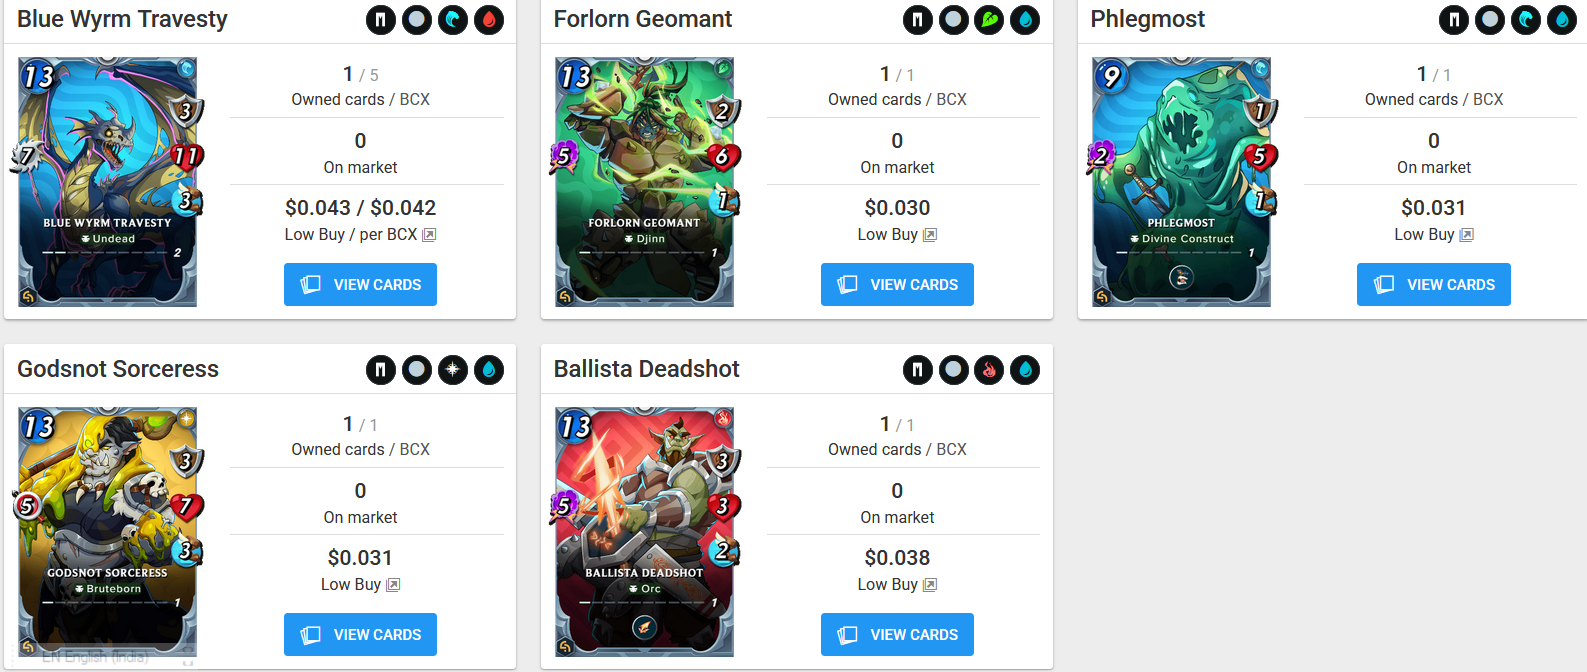Viewport: 1587px width, 672px height.
Task: Click the blue drop icon on Phlegmost header
Action: coord(1562,20)
